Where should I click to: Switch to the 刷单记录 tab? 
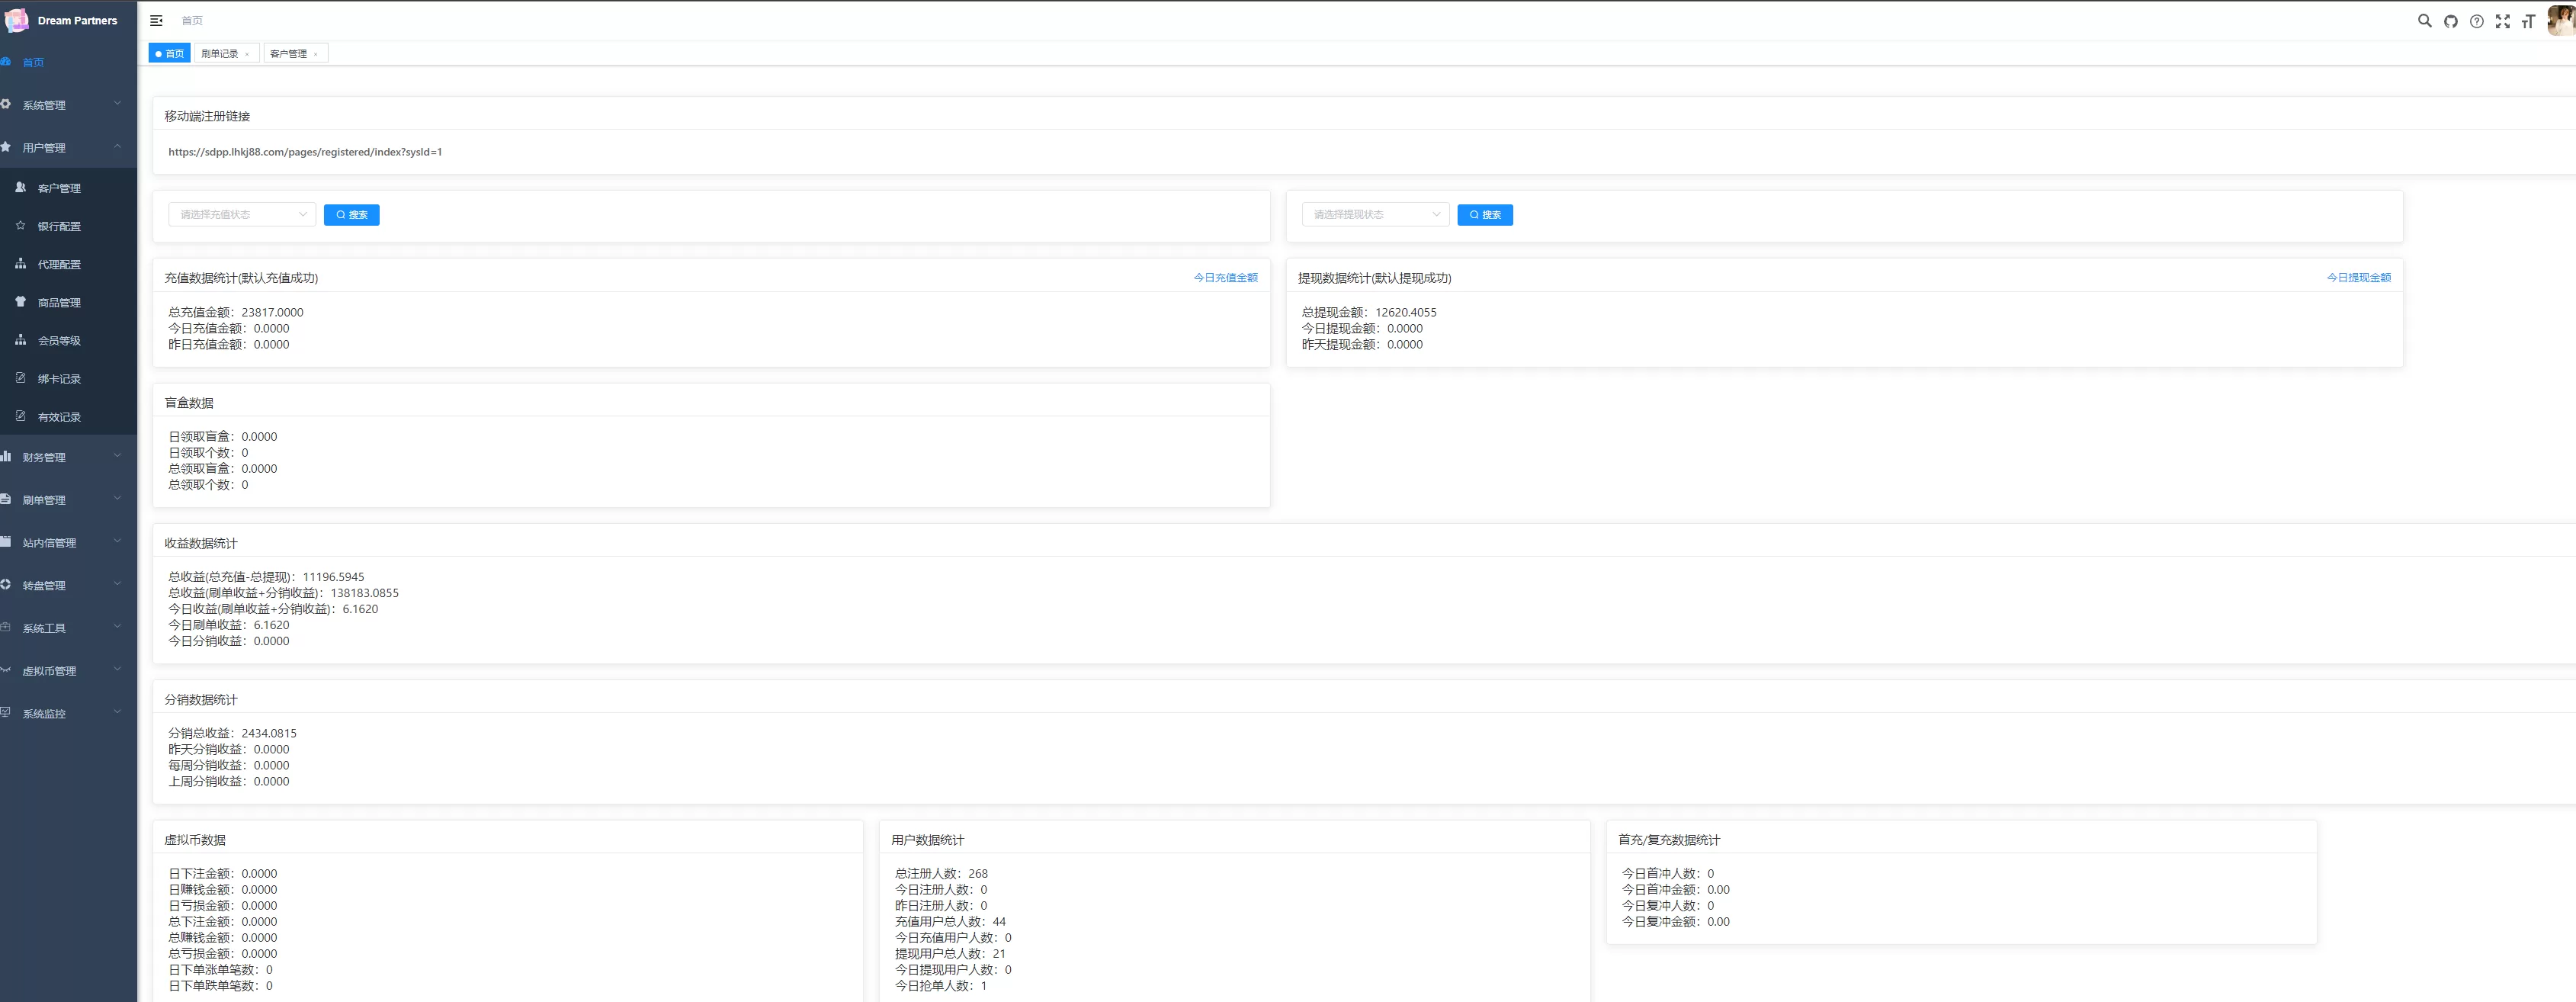tap(219, 54)
